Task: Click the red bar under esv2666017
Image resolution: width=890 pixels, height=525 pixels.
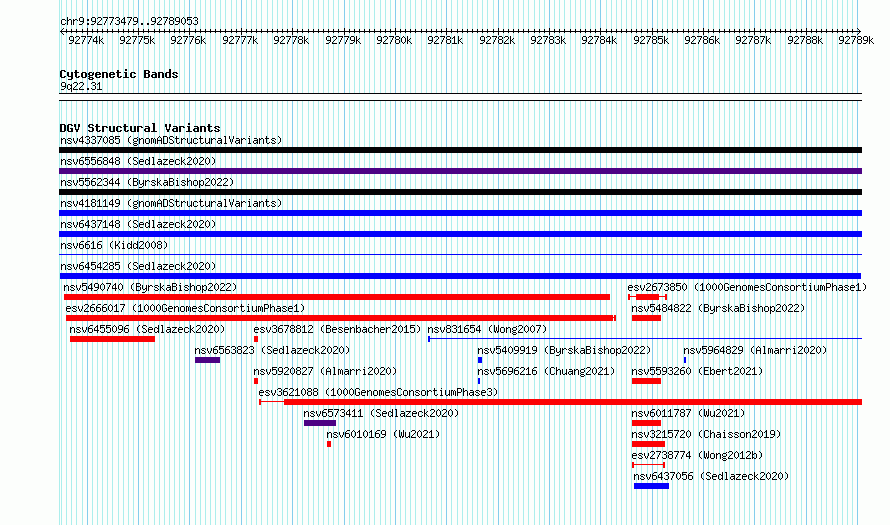Action: pos(341,318)
